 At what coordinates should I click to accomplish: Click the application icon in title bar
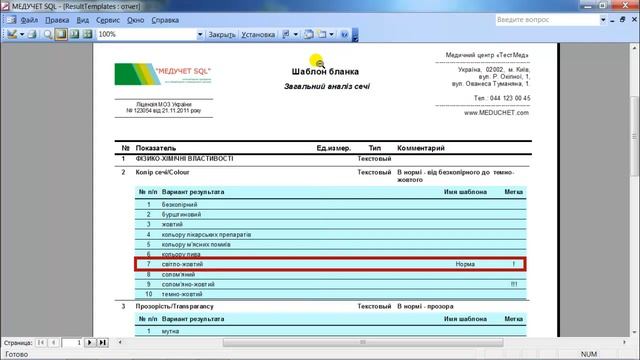[5, 6]
